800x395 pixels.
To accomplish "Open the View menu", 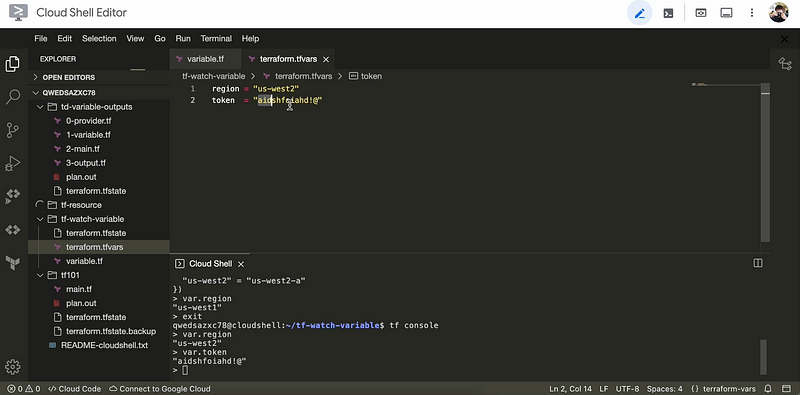I will pos(135,38).
